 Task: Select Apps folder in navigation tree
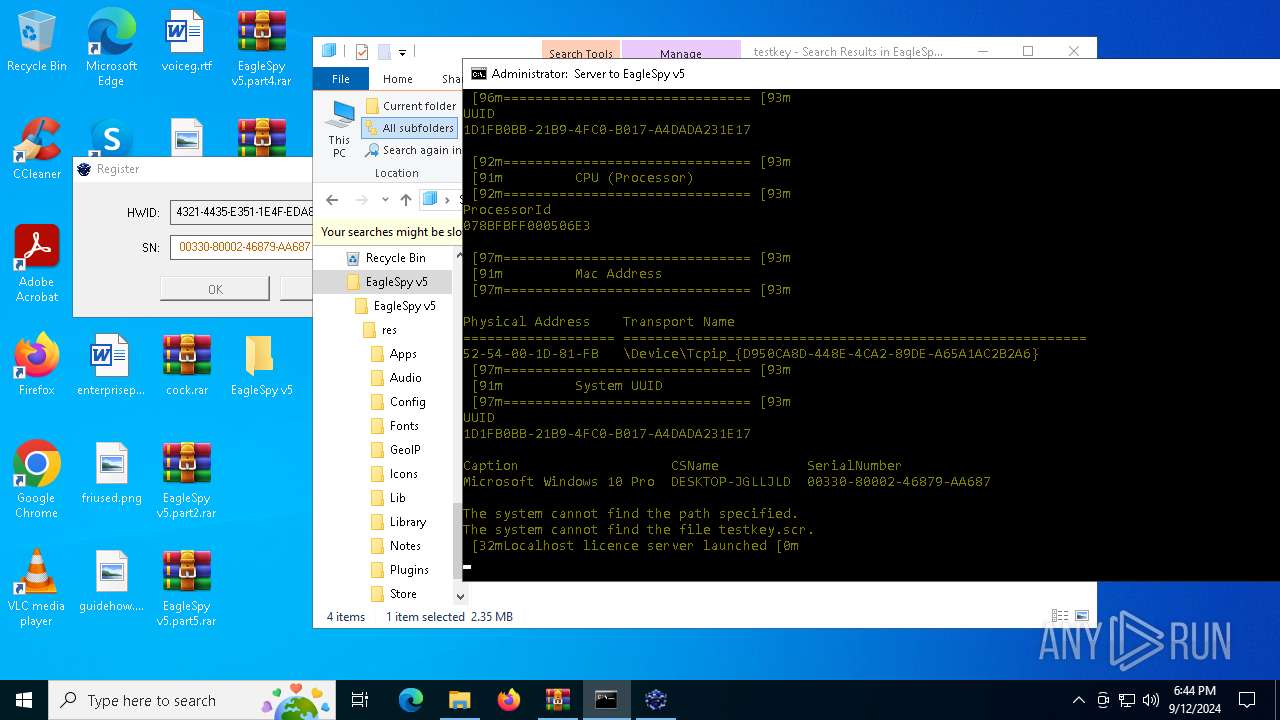403,354
